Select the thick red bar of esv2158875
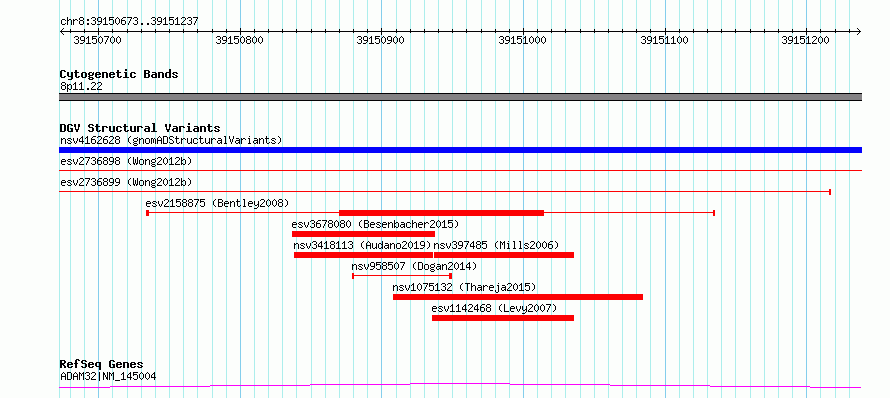 pyautogui.click(x=442, y=213)
